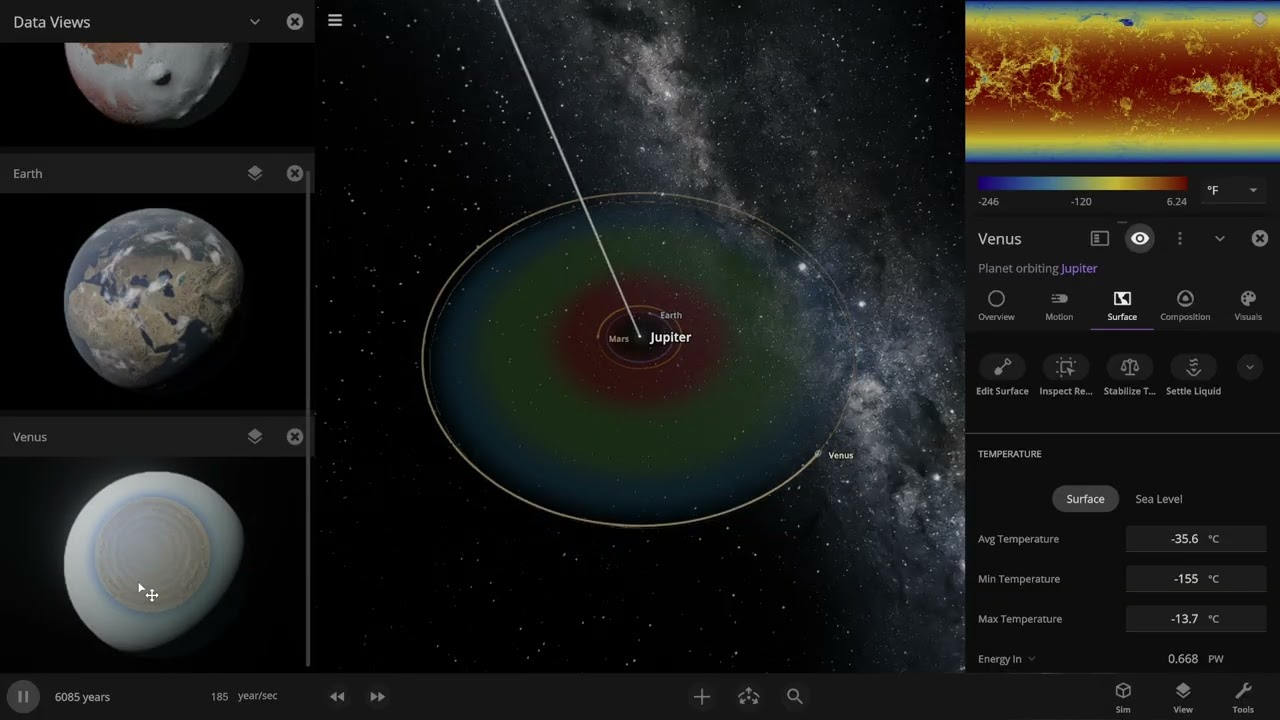Screen dimensions: 1280x720
Task: Switch to the Motion tab
Action: (x=1059, y=306)
